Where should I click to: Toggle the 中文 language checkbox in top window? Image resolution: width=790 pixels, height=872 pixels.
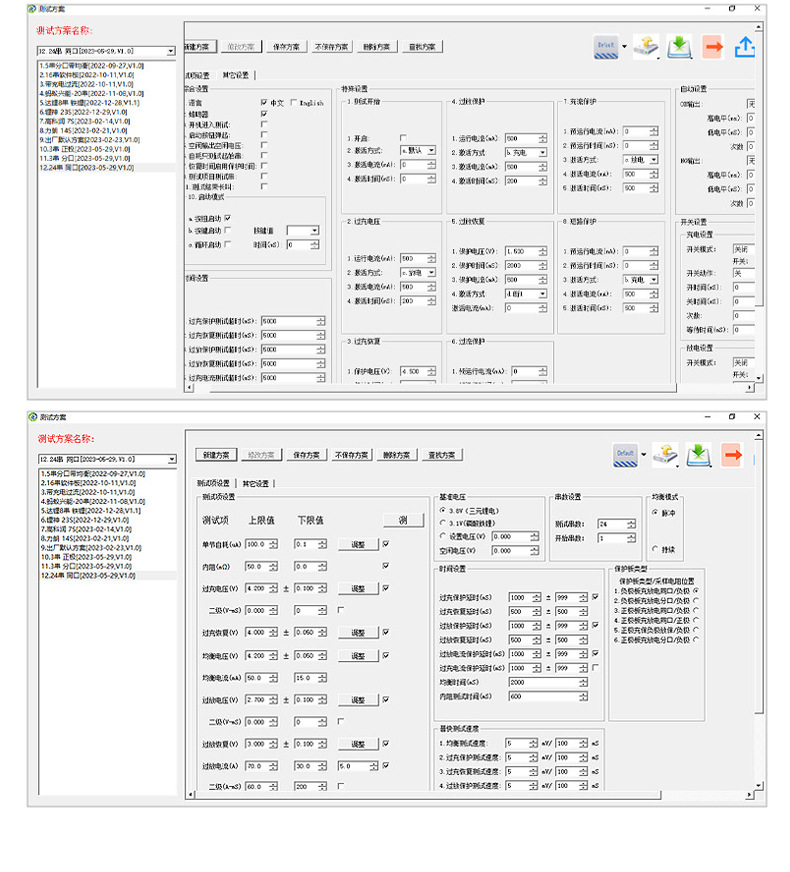pyautogui.click(x=264, y=102)
